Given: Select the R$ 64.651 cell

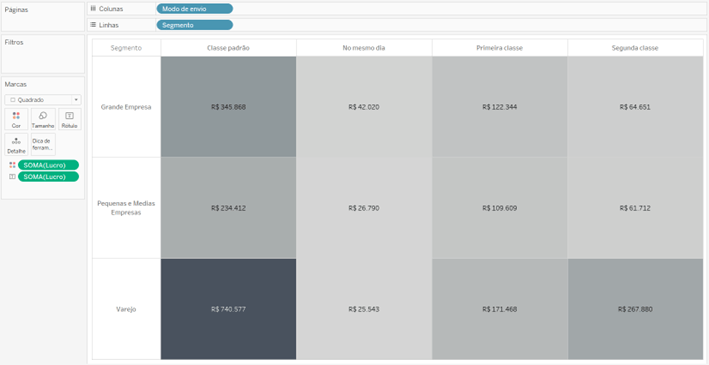Looking at the screenshot, I should tap(635, 107).
